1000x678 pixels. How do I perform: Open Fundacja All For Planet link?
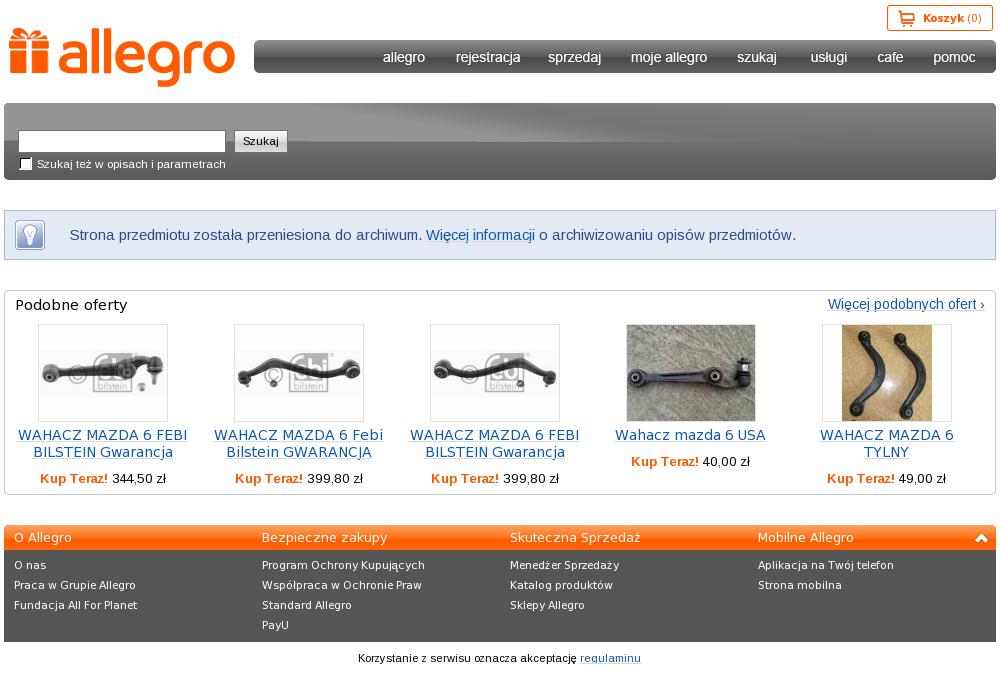(75, 605)
